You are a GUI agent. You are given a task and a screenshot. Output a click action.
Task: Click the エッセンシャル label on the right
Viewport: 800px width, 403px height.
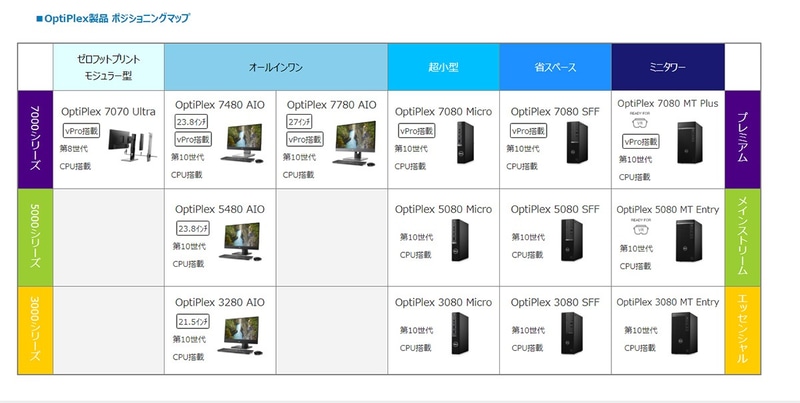coord(743,331)
